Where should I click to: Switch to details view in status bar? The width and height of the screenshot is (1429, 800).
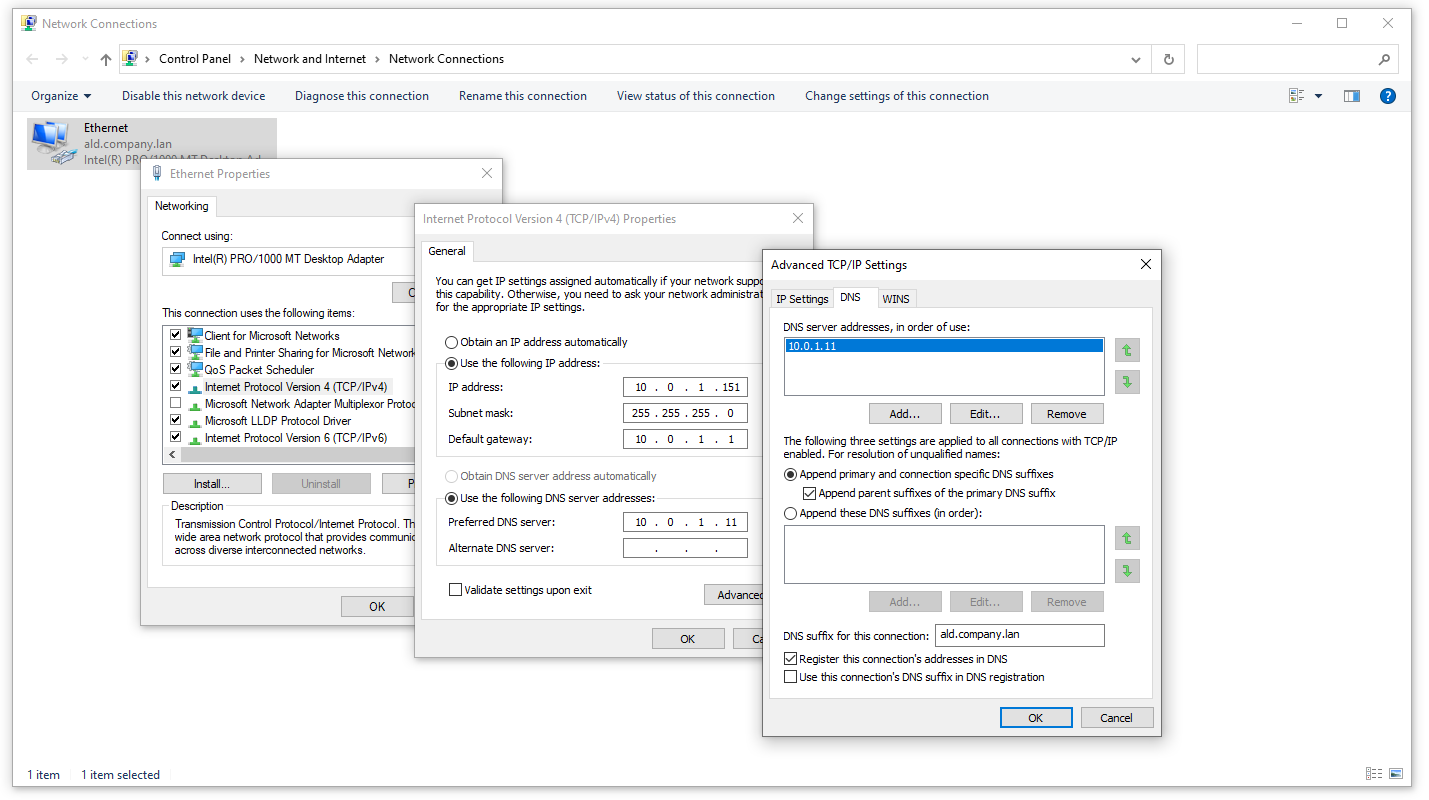point(1373,774)
